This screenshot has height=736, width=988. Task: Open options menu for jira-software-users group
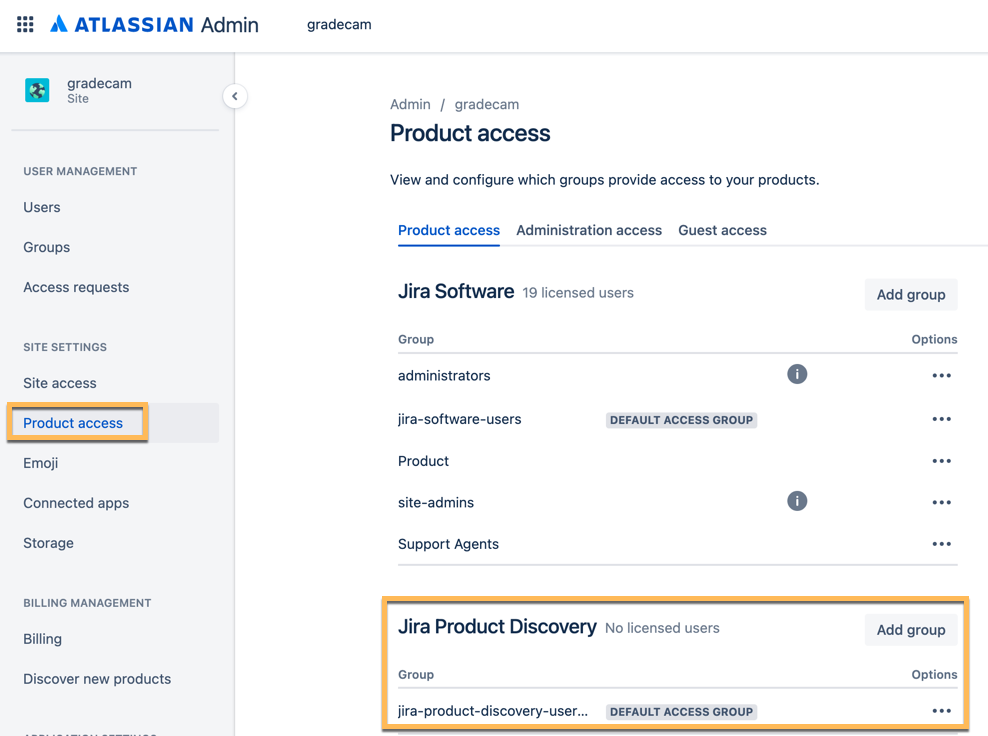(941, 418)
